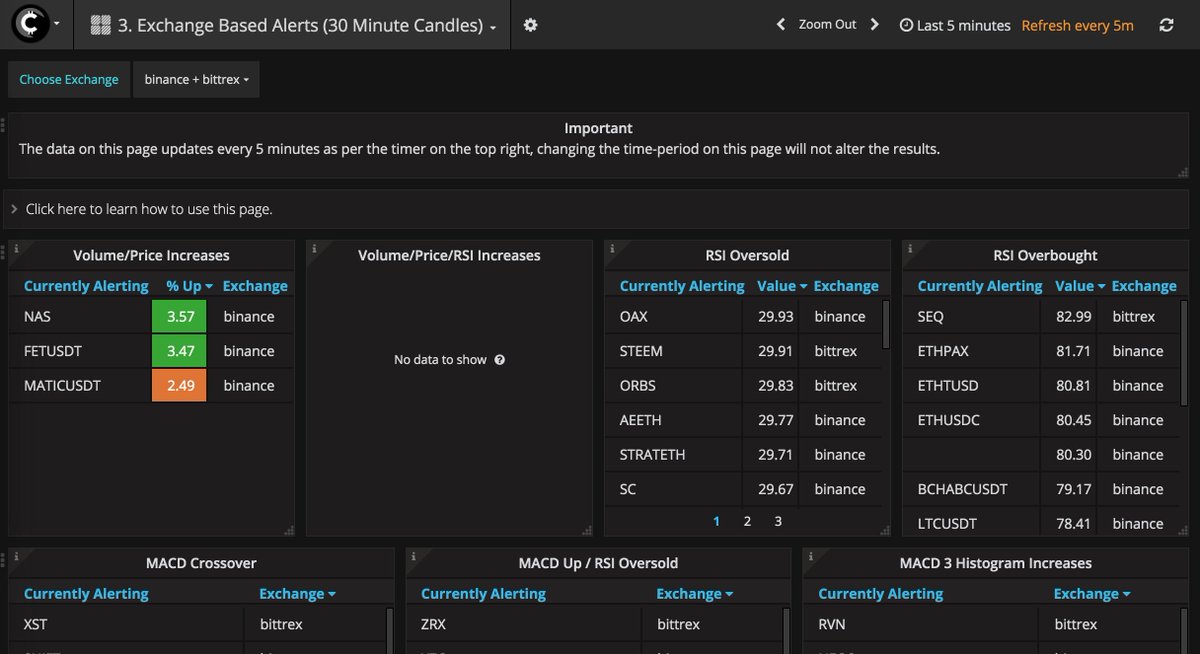Sort MACD Crossover by Exchange column
Viewport: 1200px width, 654px height.
[x=297, y=594]
